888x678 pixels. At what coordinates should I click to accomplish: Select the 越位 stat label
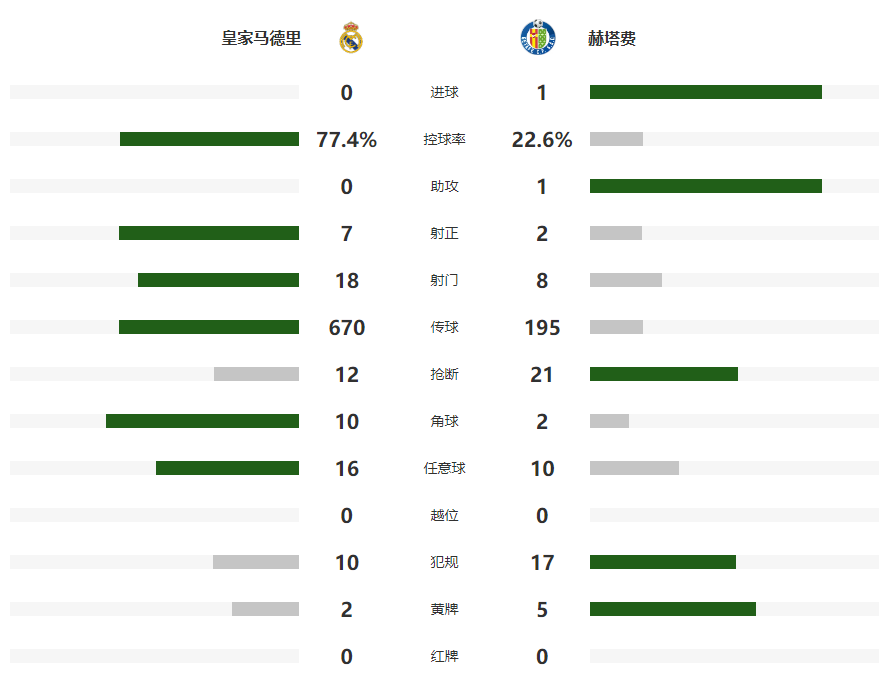pyautogui.click(x=444, y=516)
